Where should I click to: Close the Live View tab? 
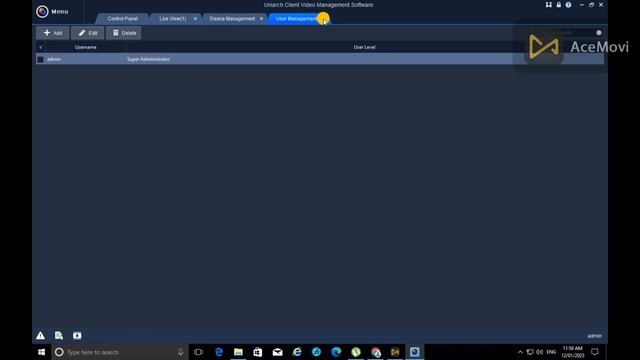pyautogui.click(x=195, y=19)
